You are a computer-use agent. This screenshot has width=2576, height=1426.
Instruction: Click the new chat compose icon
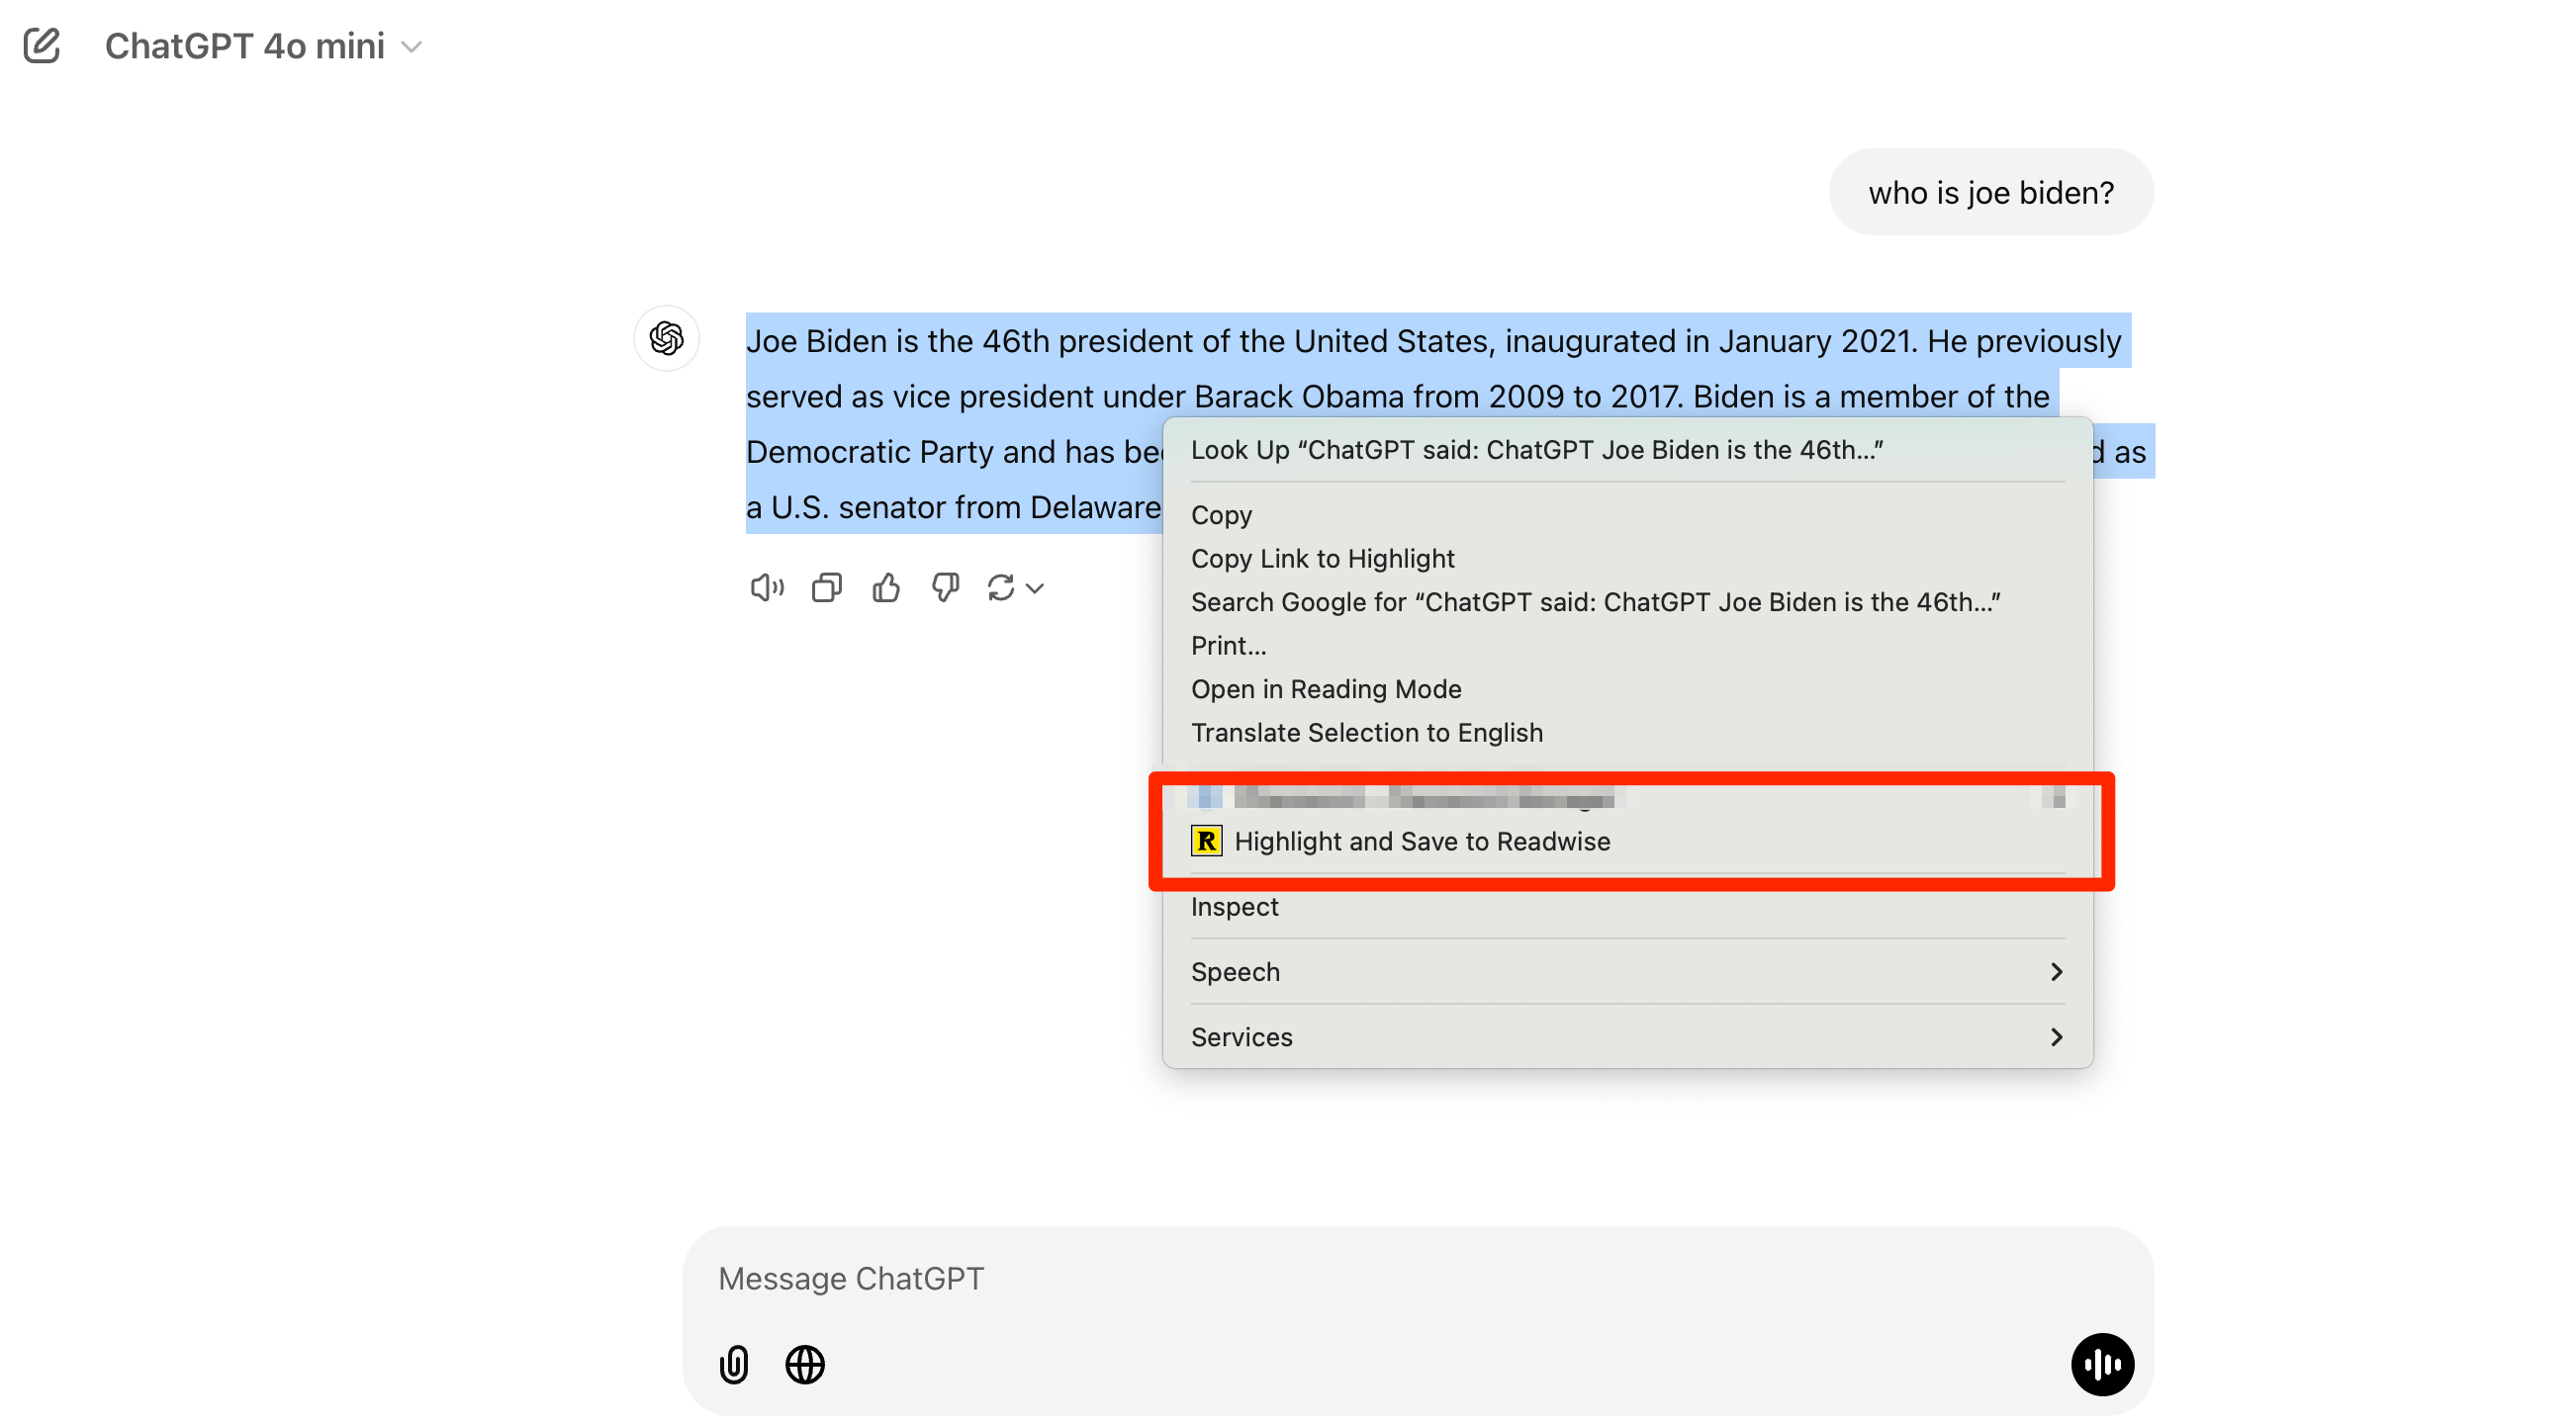pos(42,46)
